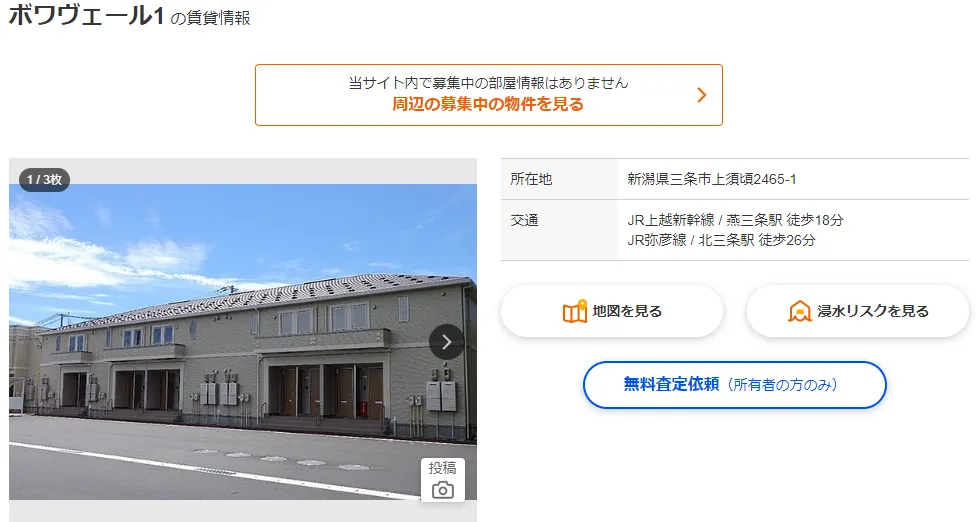Click the 投稿 label on photo
Viewport: 976px width, 522px height.
pos(443,468)
